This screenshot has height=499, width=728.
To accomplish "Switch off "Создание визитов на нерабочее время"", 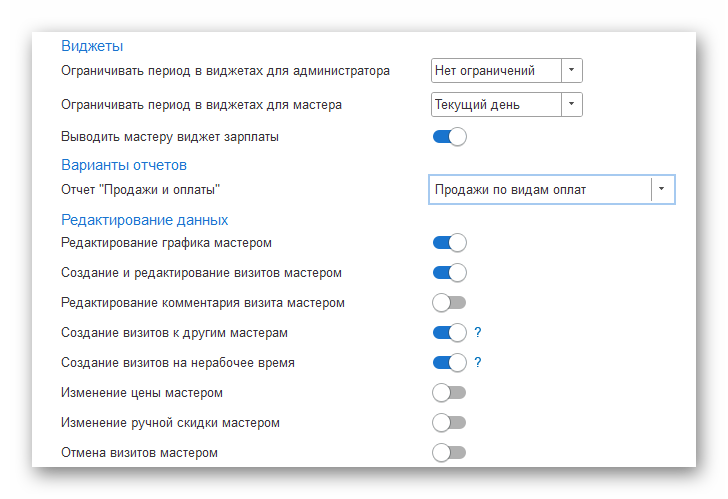I will click(449, 363).
